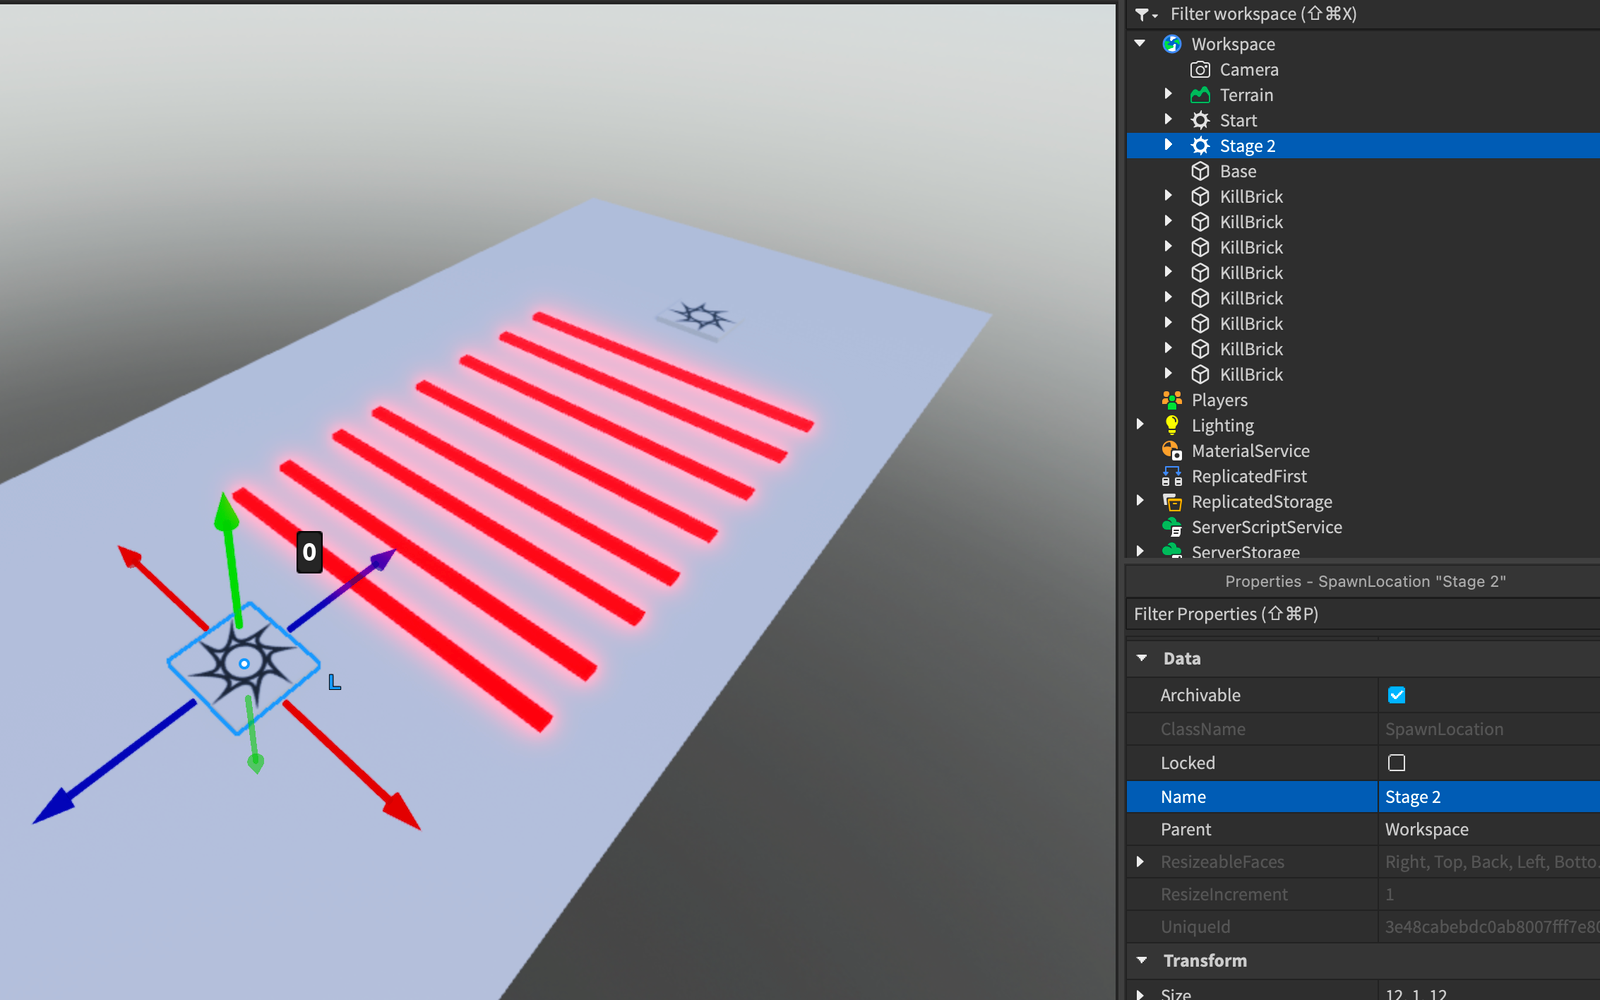Viewport: 1600px width, 1000px height.
Task: Click the Players service icon
Action: coord(1172,400)
